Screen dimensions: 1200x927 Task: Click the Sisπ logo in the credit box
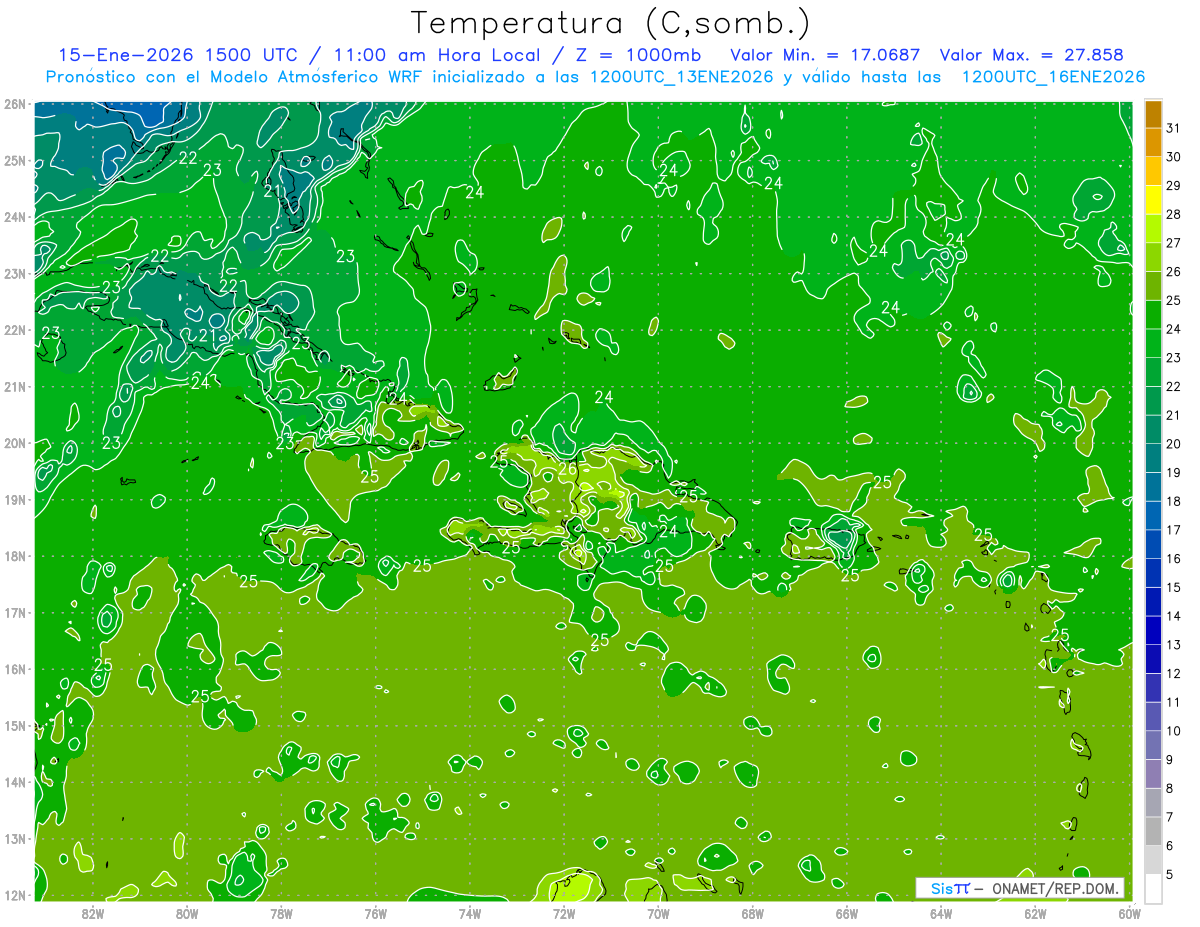[950, 888]
